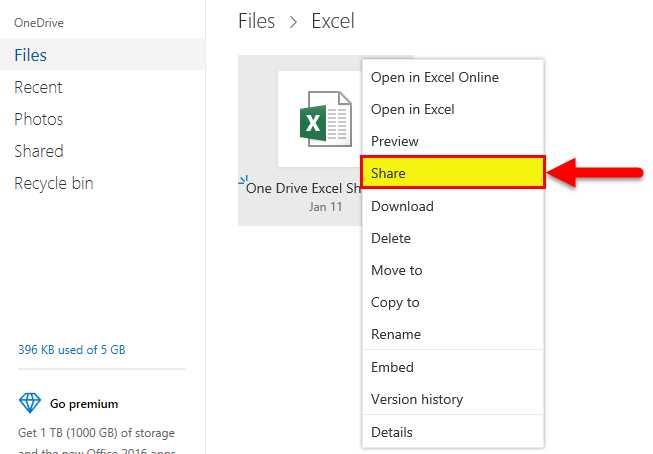The image size is (653, 454).
Task: Navigate to Files in the breadcrumb
Action: tap(257, 21)
